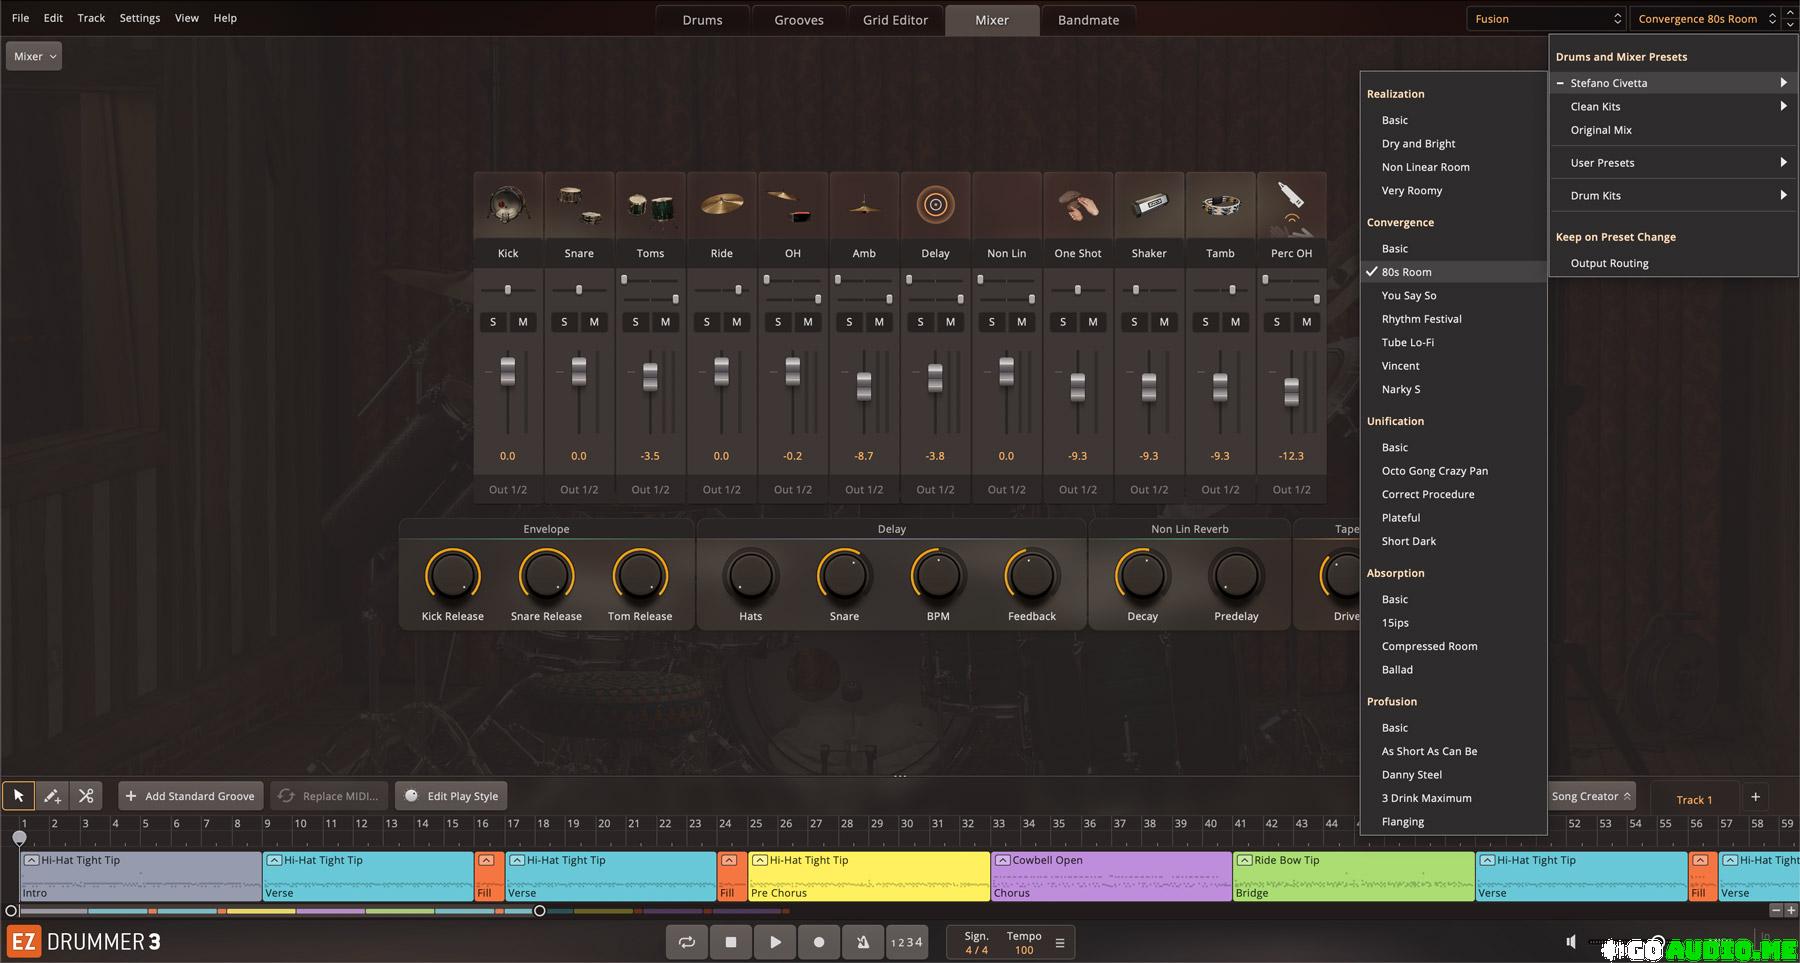The width and height of the screenshot is (1800, 963).
Task: Activate the pencil draw tool
Action: 52,796
